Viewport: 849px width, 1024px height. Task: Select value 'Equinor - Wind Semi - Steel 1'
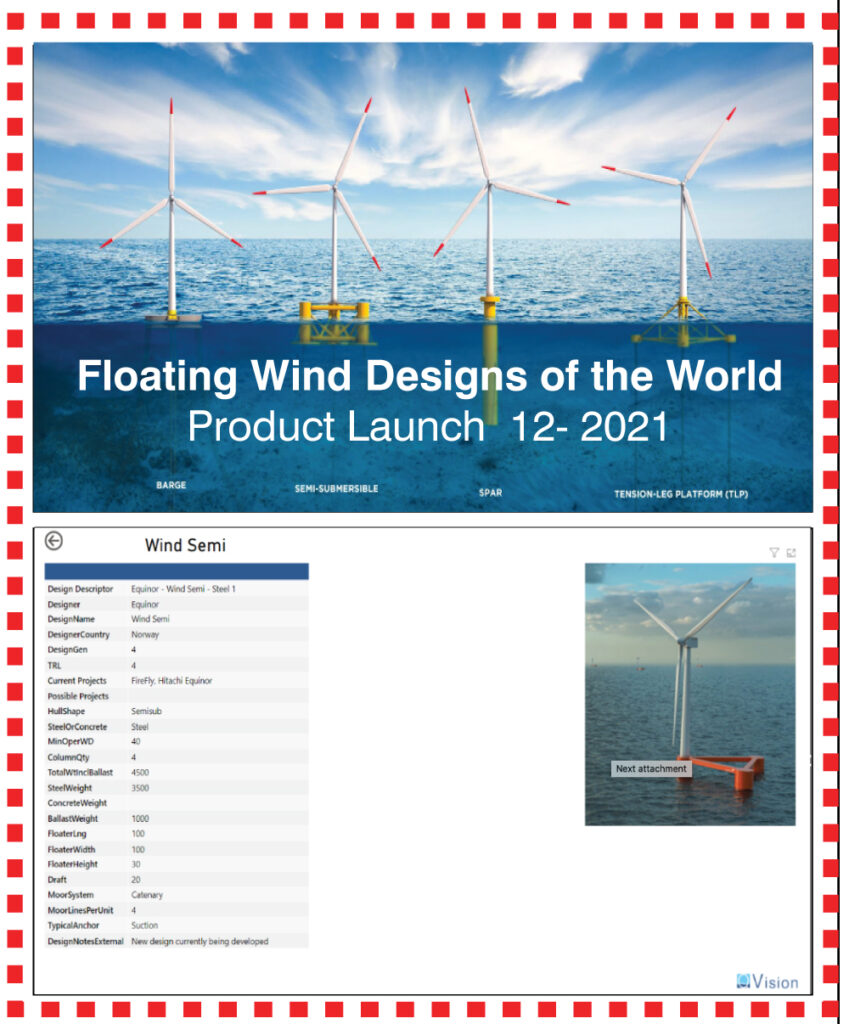(184, 589)
